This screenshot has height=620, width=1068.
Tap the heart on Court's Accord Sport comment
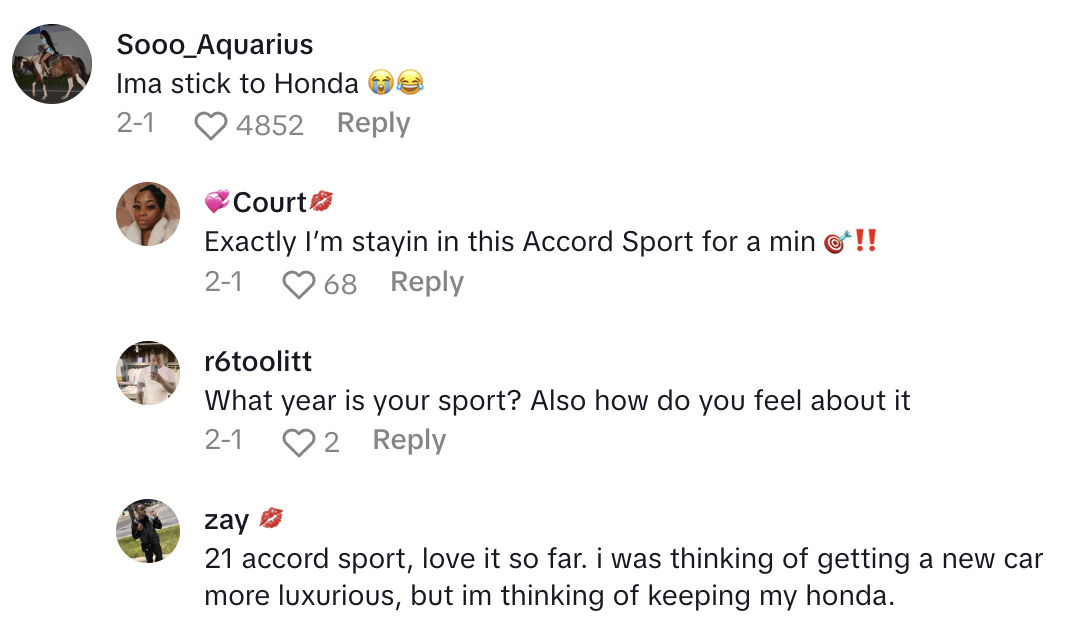click(x=299, y=285)
